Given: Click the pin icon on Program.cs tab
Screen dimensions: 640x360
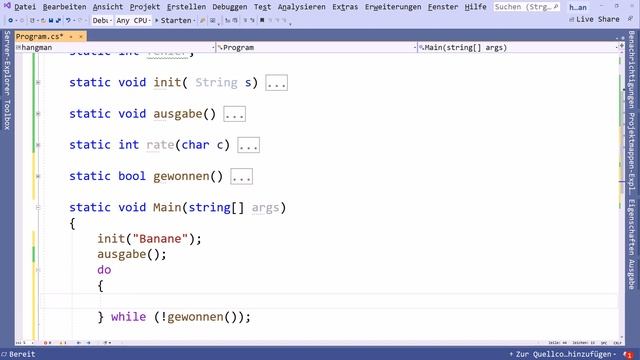Looking at the screenshot, I should [71, 37].
